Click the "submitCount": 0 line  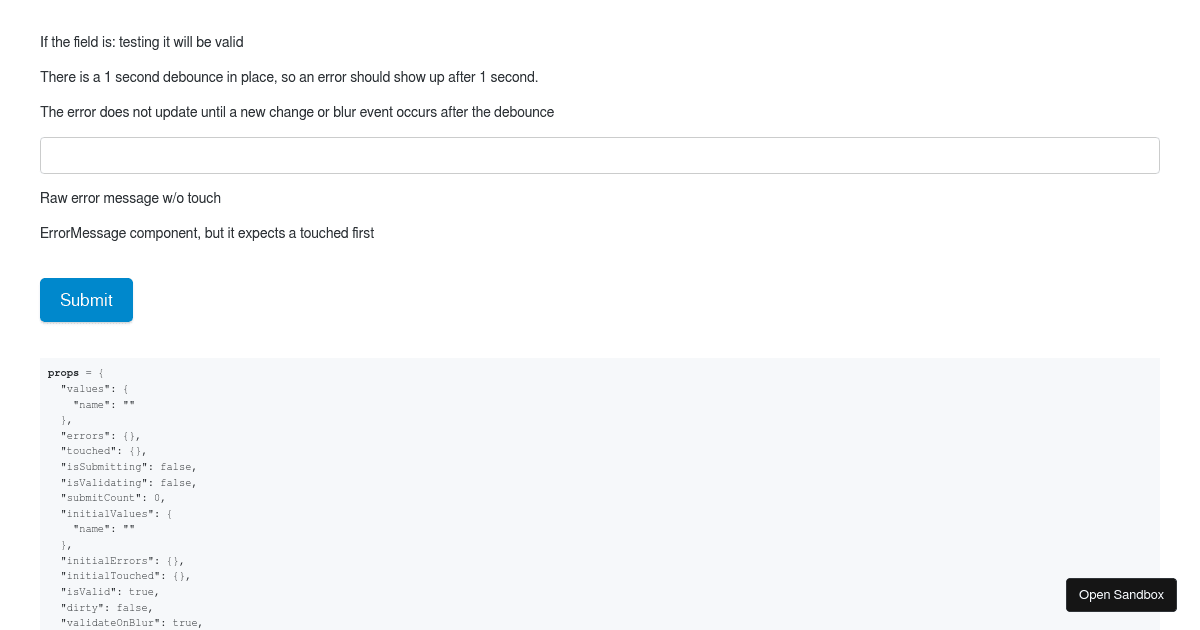click(x=113, y=498)
